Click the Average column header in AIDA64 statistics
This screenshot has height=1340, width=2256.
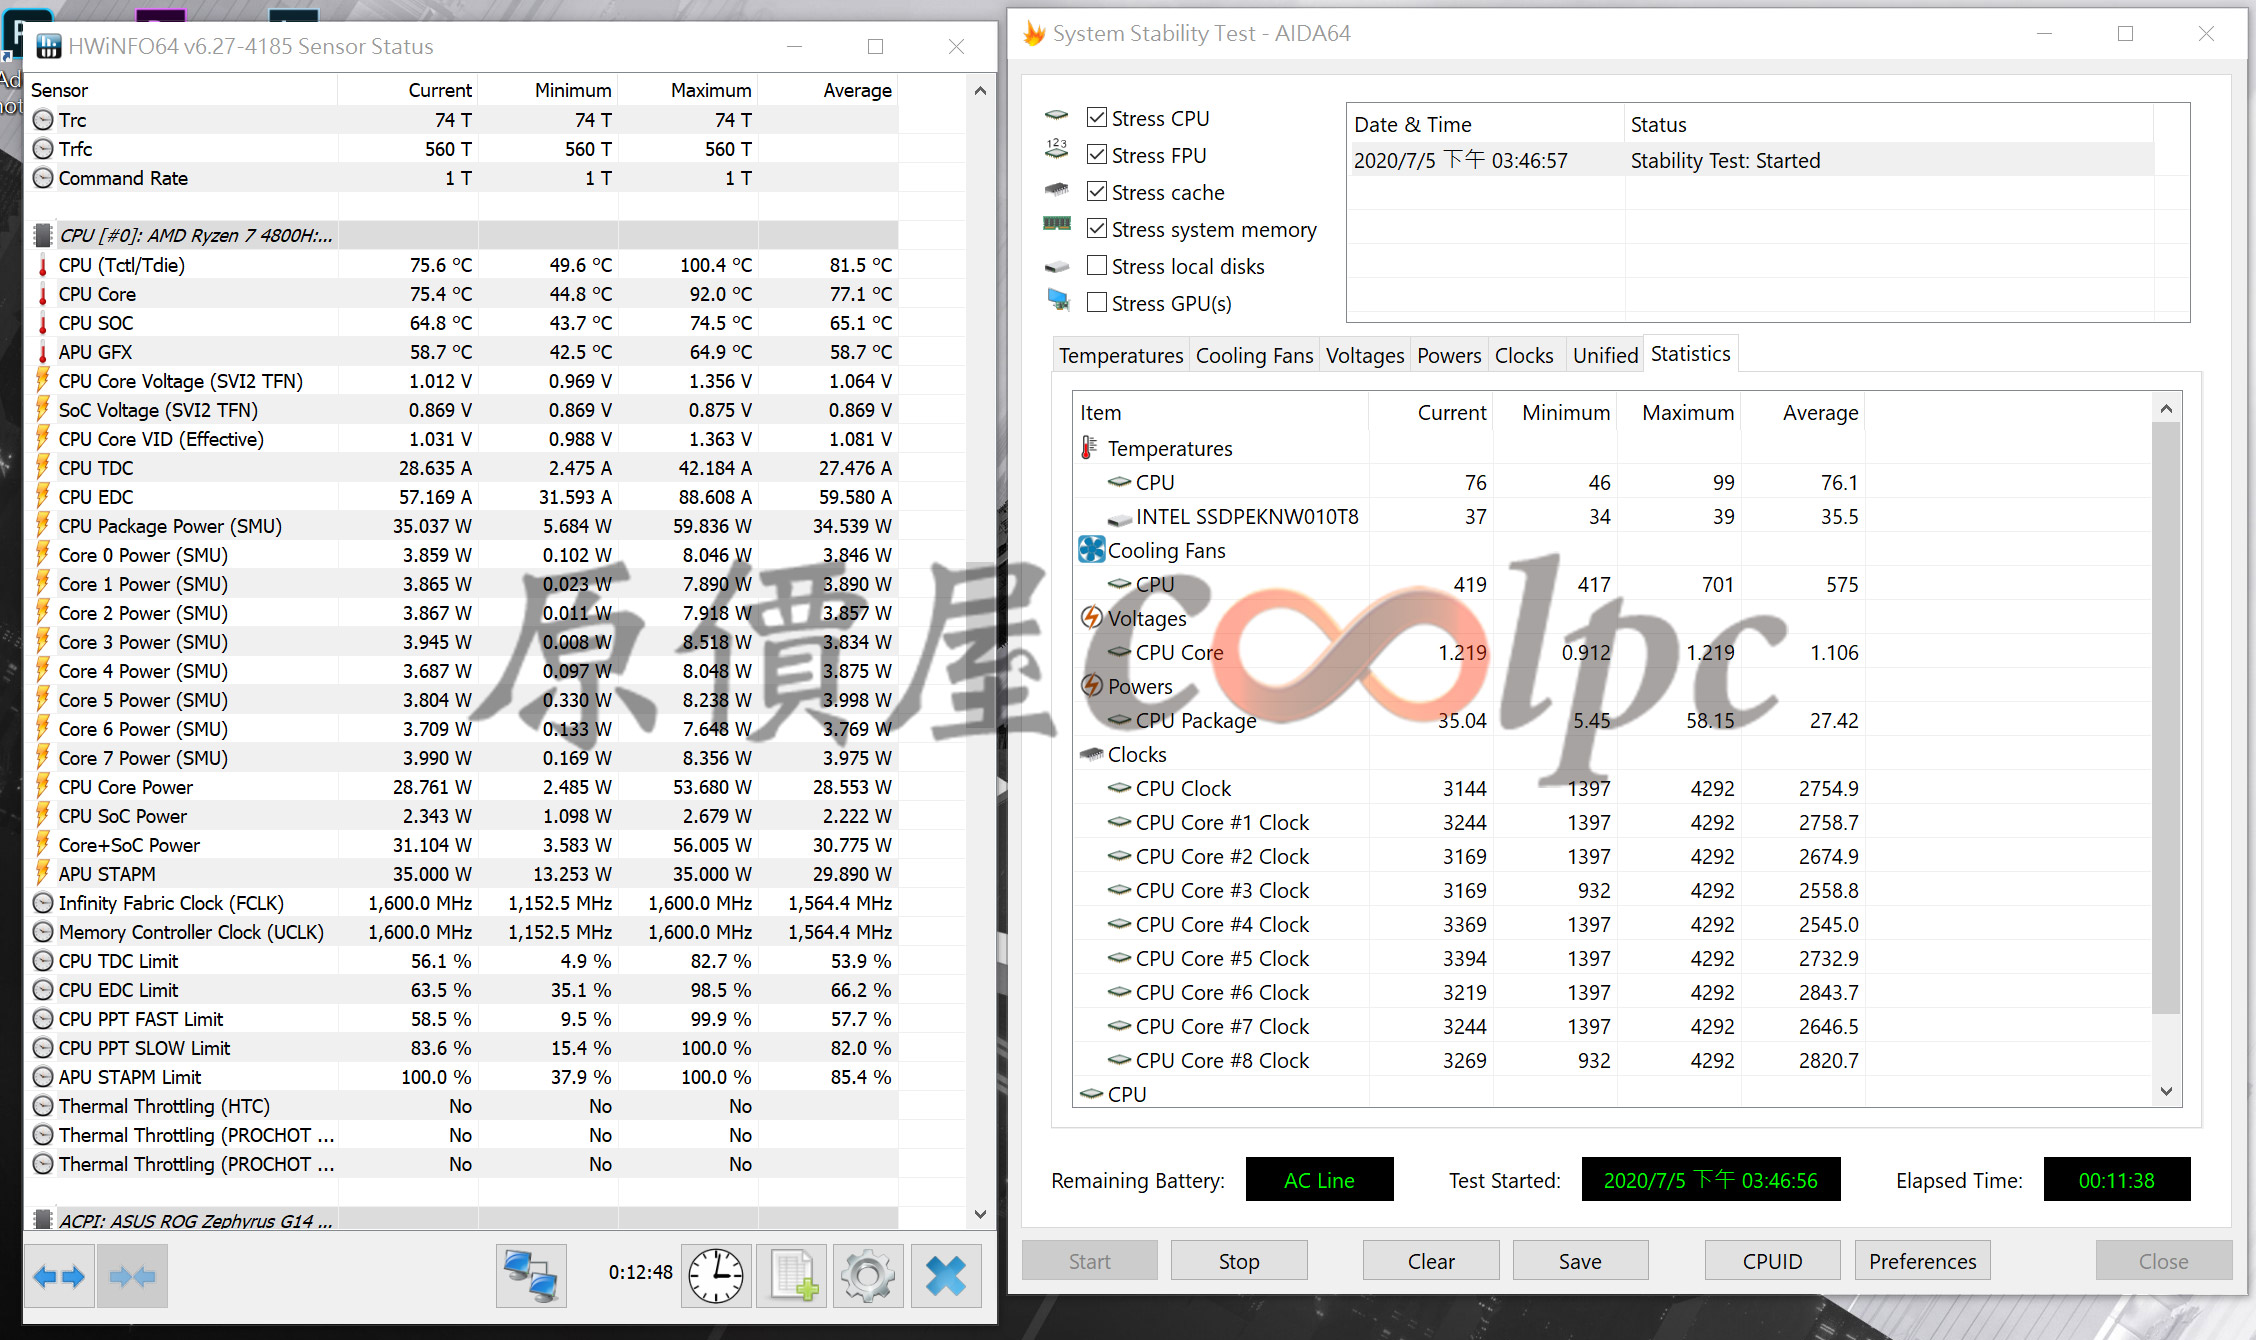coord(1802,412)
